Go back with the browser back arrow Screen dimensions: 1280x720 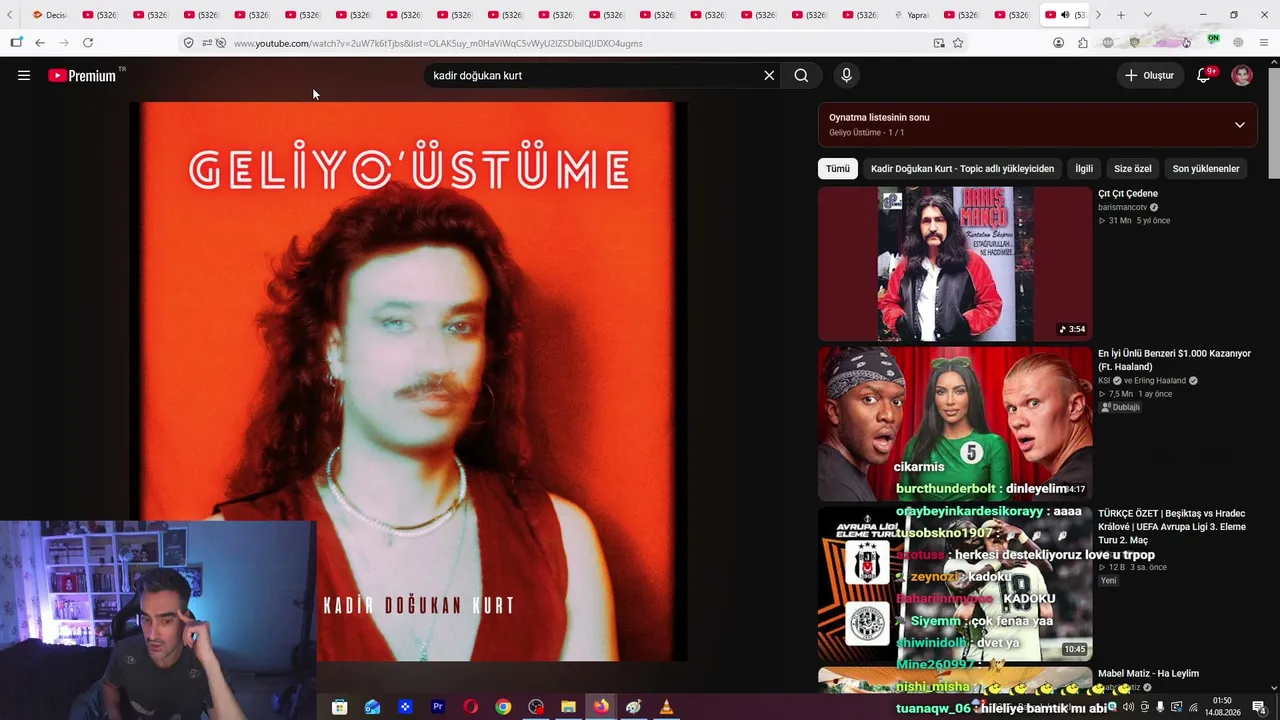coord(40,43)
